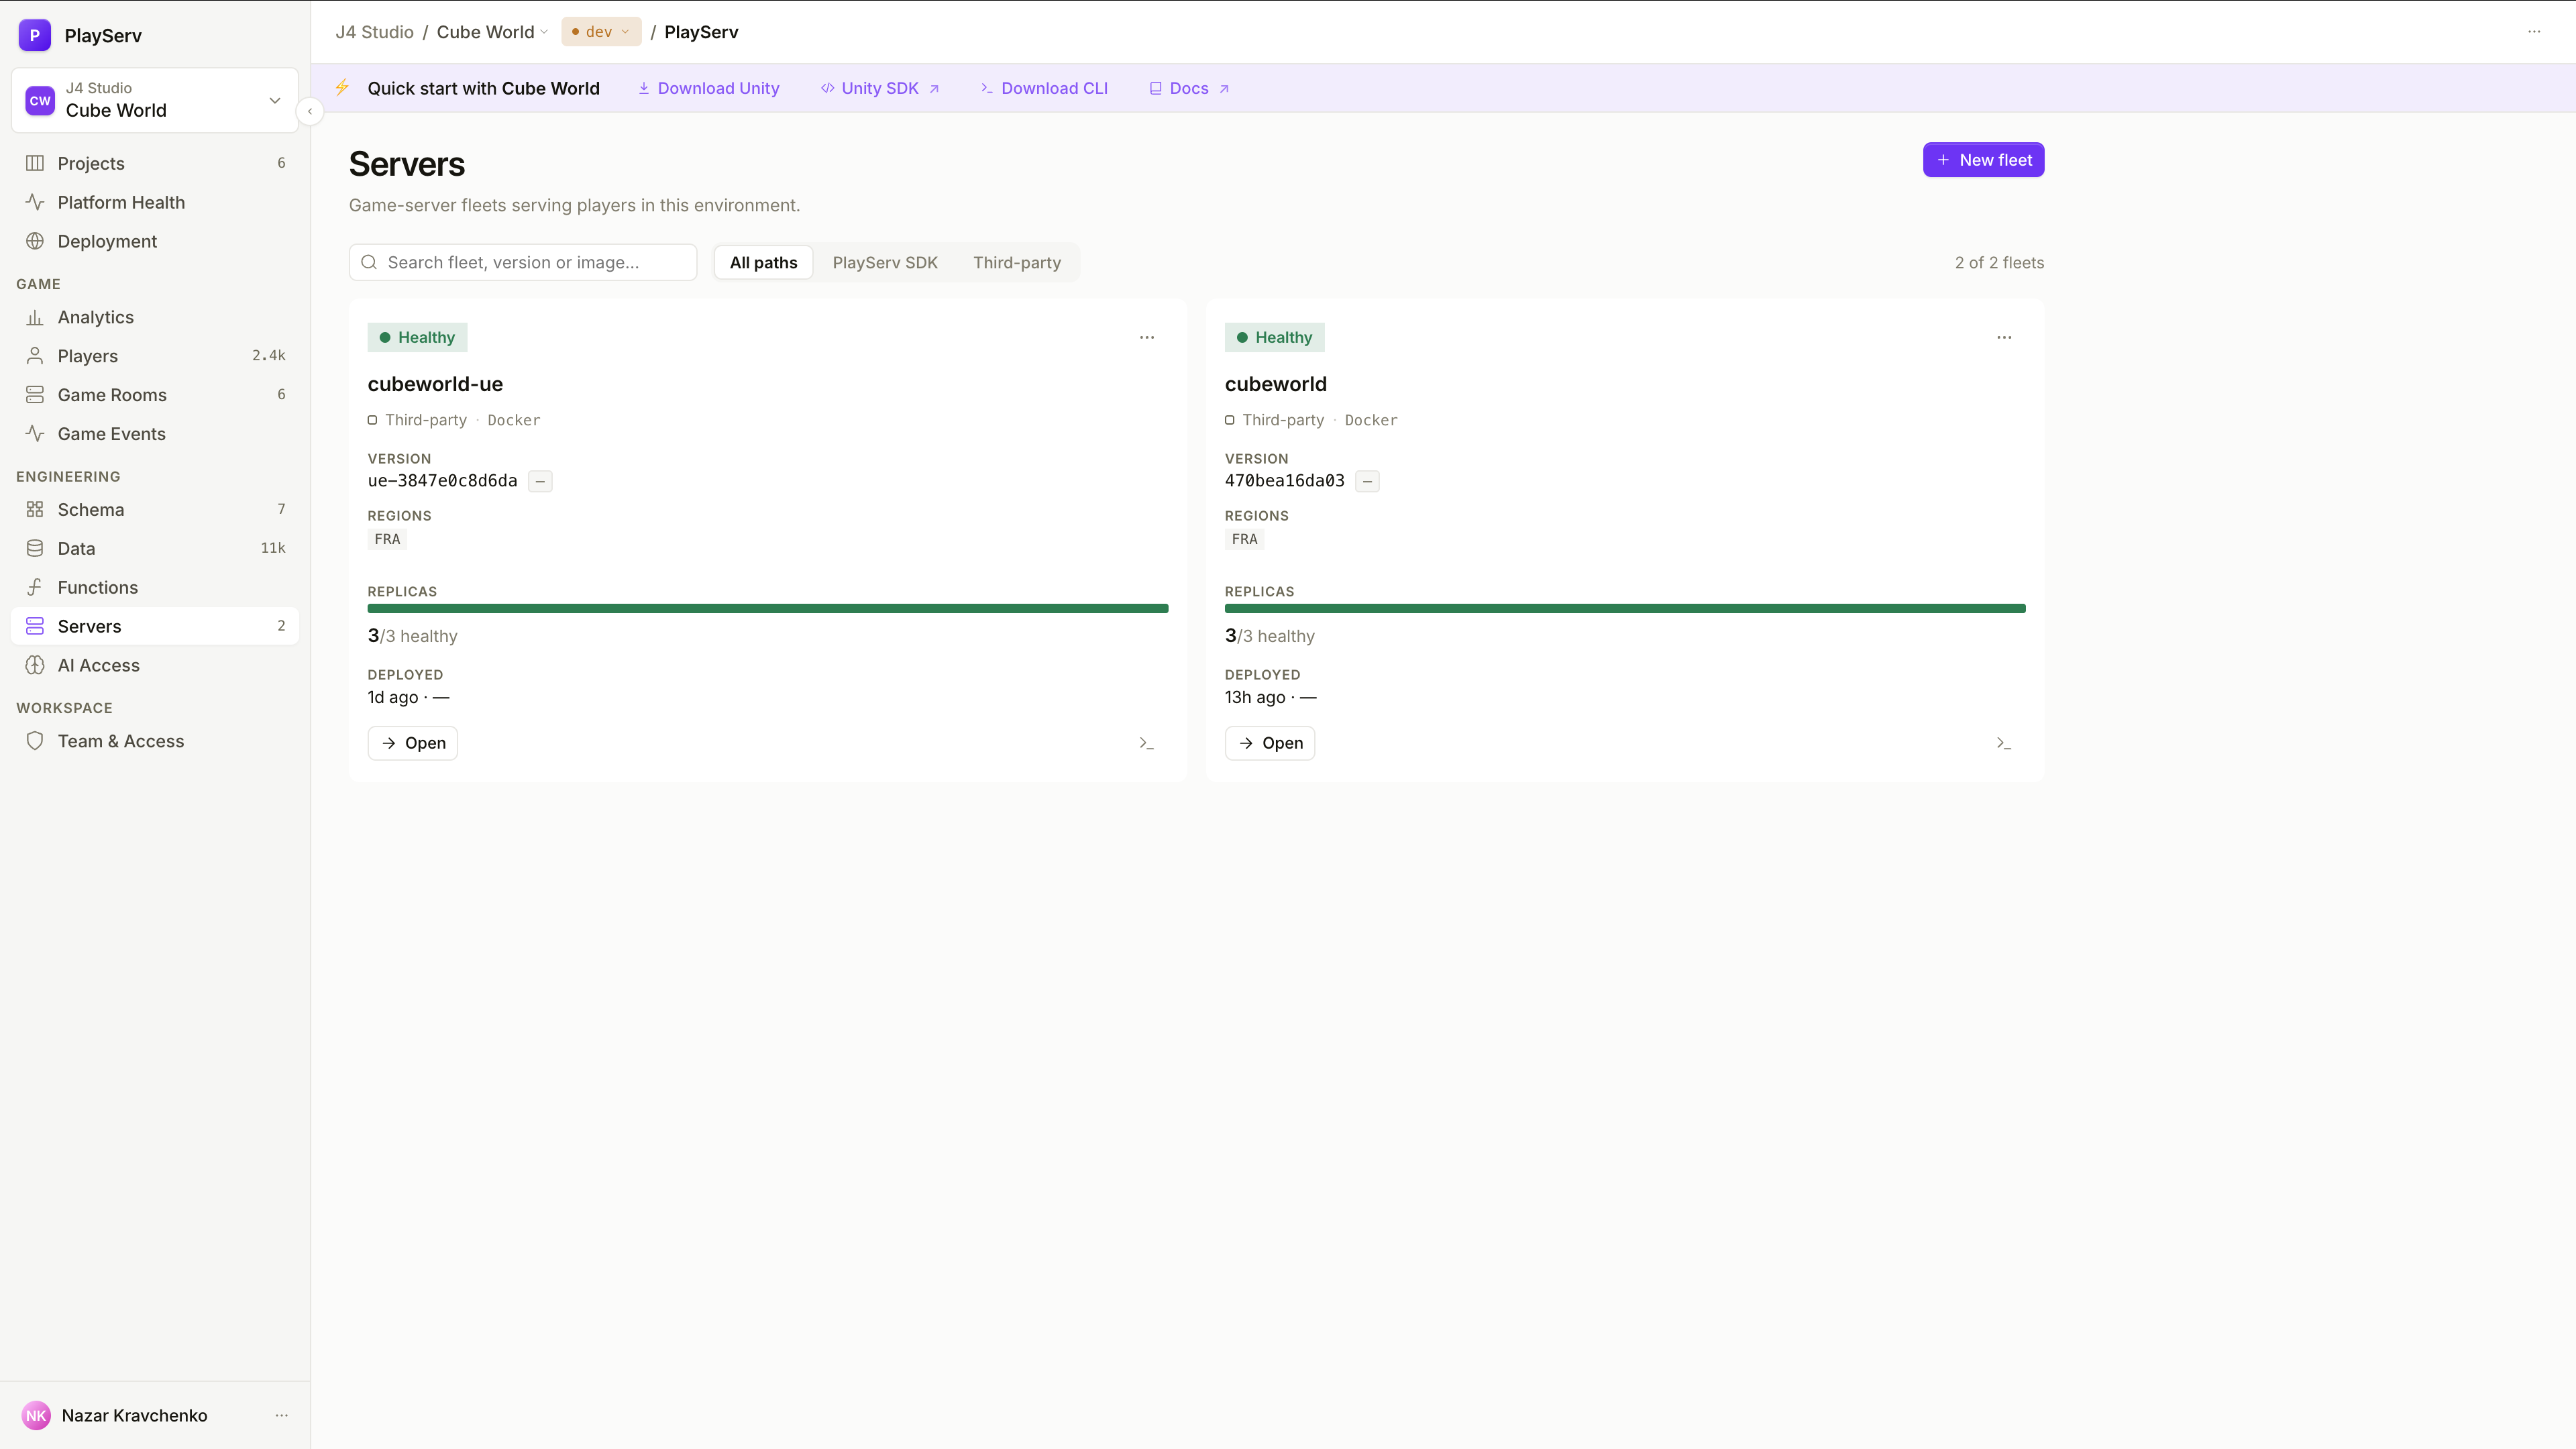Open the Docs external link
This screenshot has height=1449, width=2576.
click(1189, 88)
